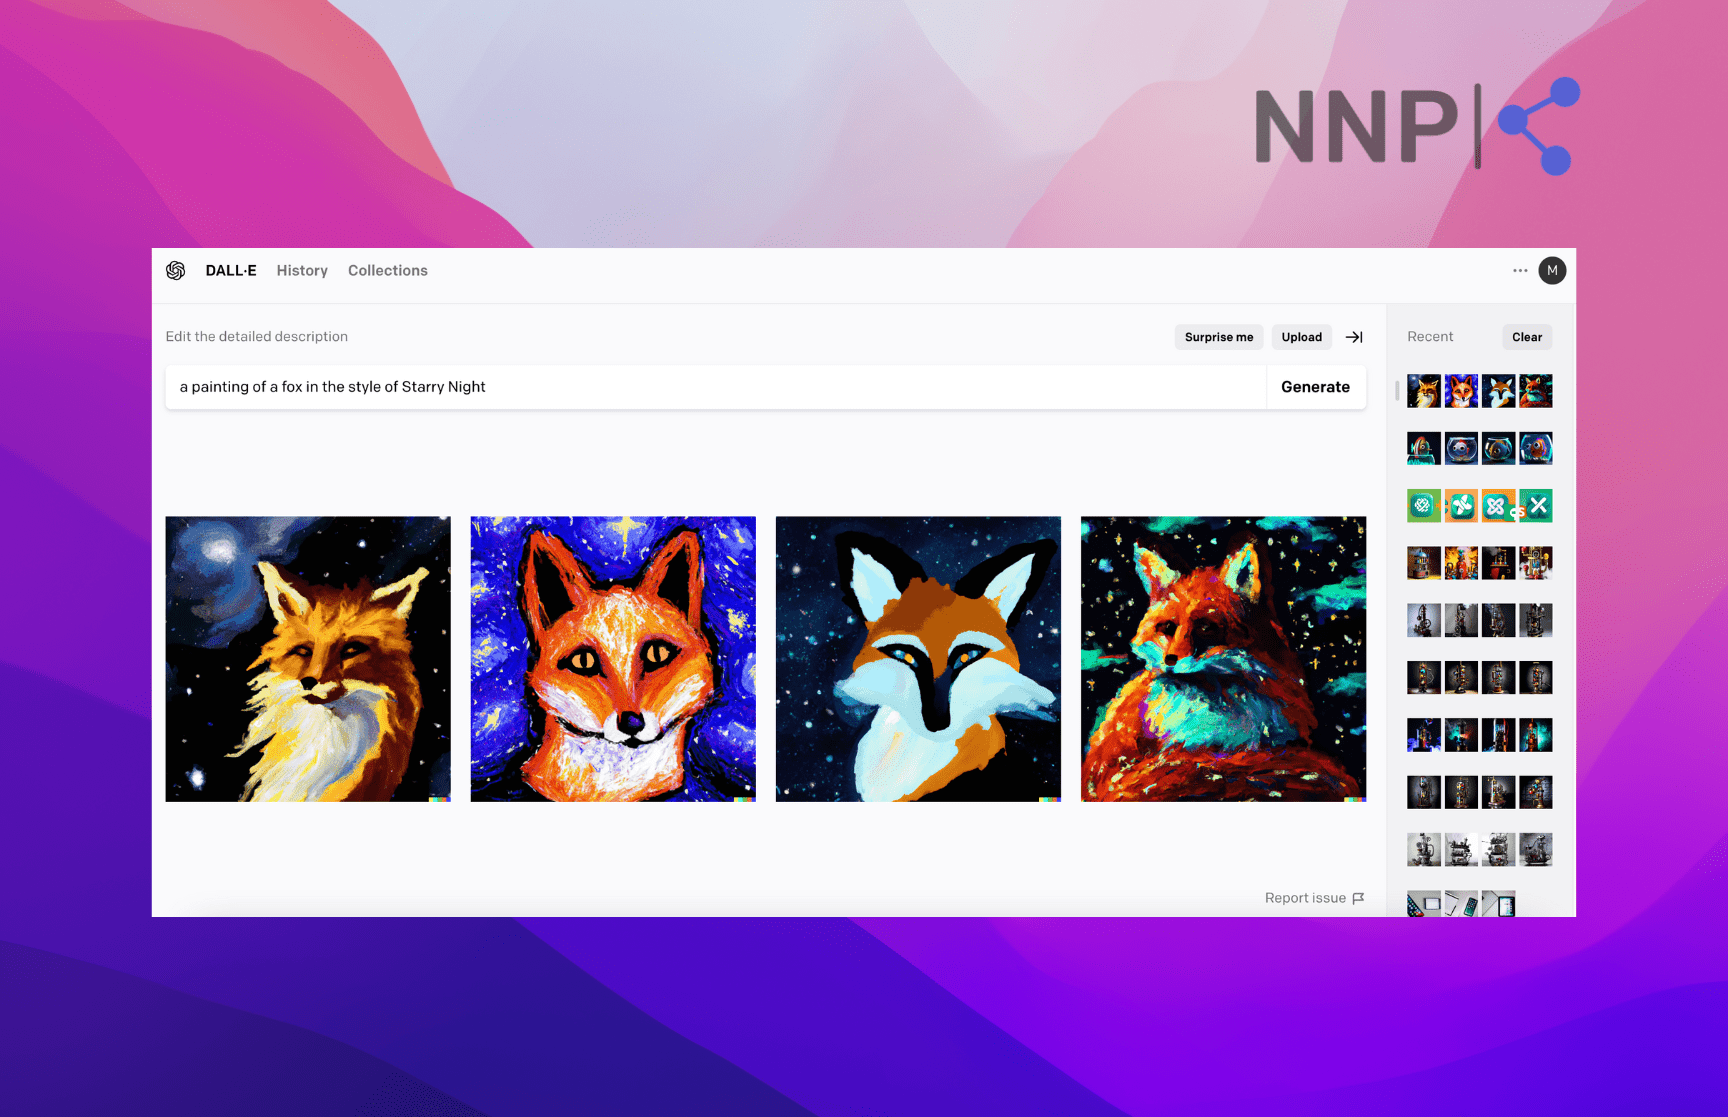The image size is (1728, 1117).
Task: Click the Surprise me button
Action: click(1219, 337)
